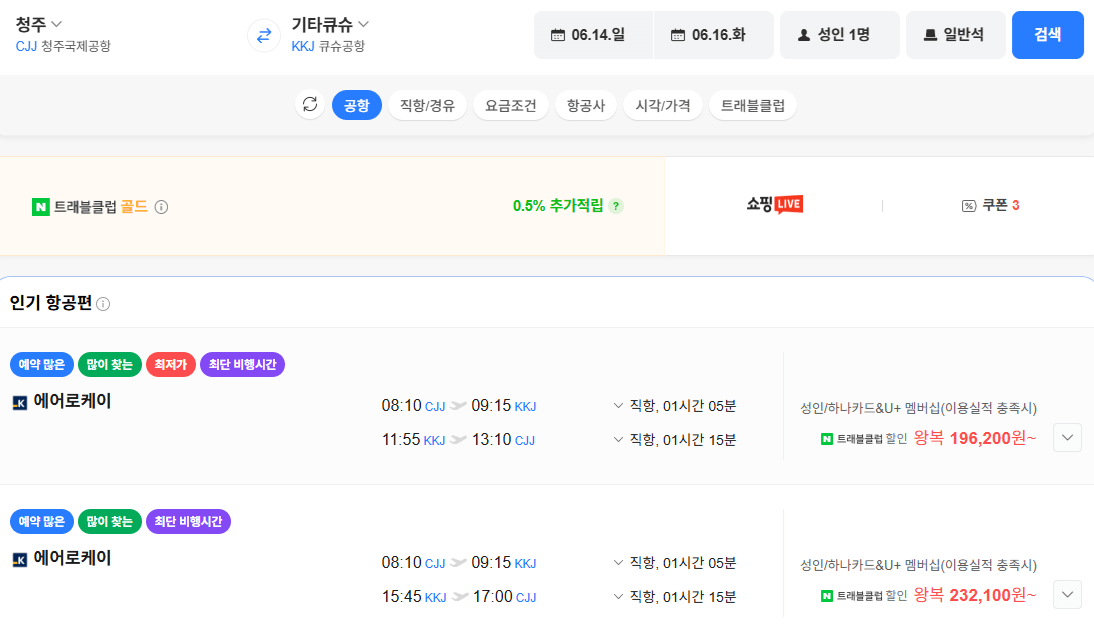Click the 검색 search button
The width and height of the screenshot is (1094, 627).
(1047, 34)
